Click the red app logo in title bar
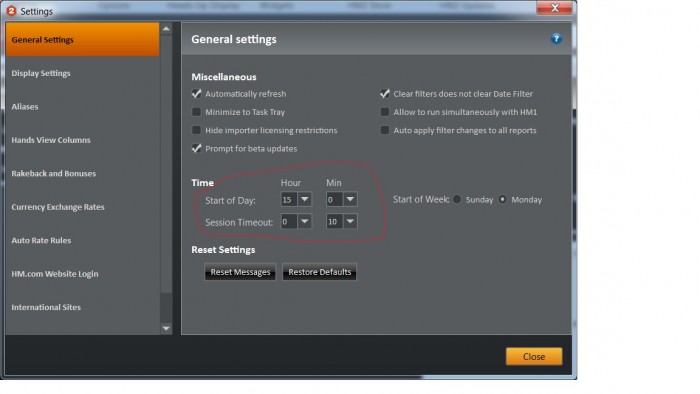700x394 pixels. (11, 11)
